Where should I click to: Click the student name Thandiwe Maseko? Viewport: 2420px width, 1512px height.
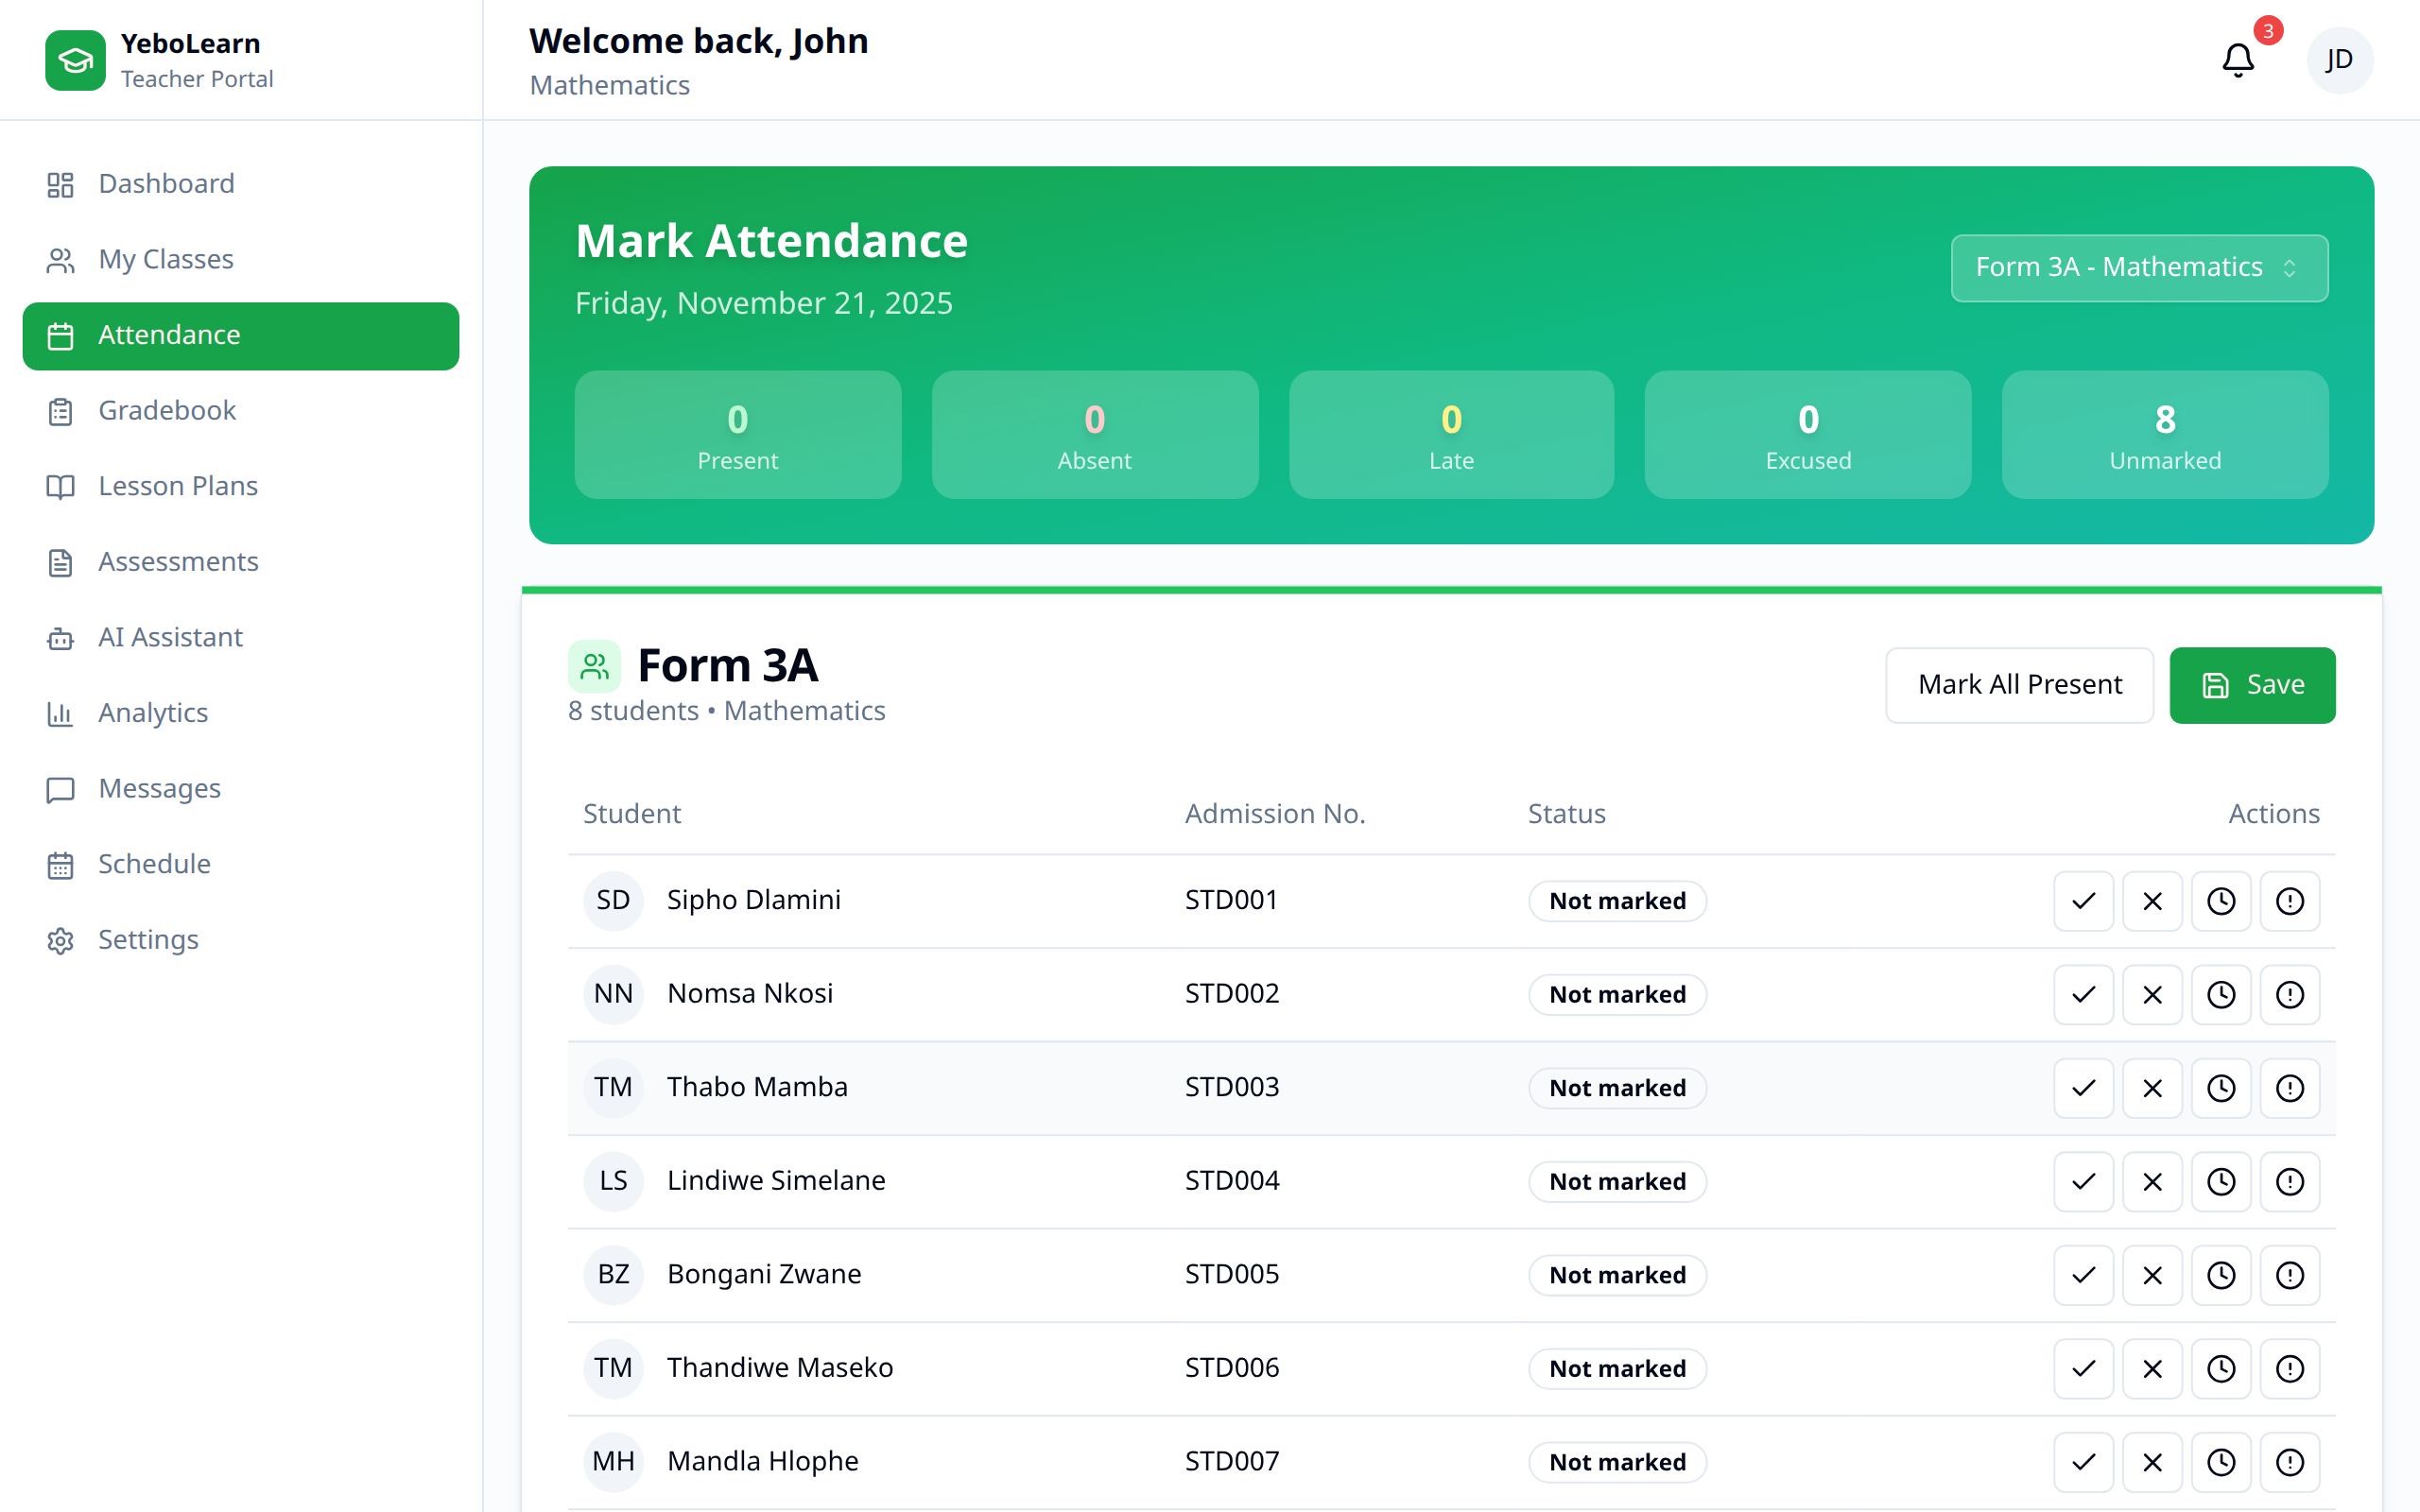[x=780, y=1368]
